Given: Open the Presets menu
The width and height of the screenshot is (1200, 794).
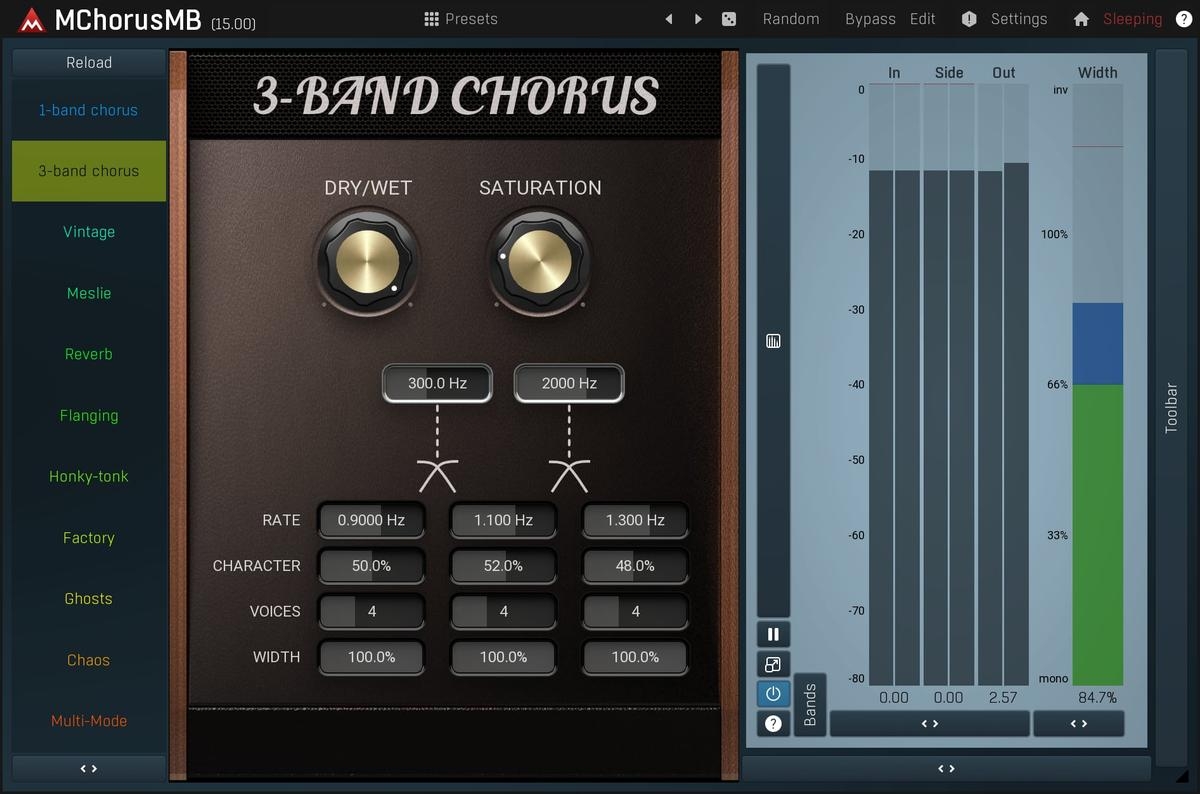Looking at the screenshot, I should (x=460, y=19).
